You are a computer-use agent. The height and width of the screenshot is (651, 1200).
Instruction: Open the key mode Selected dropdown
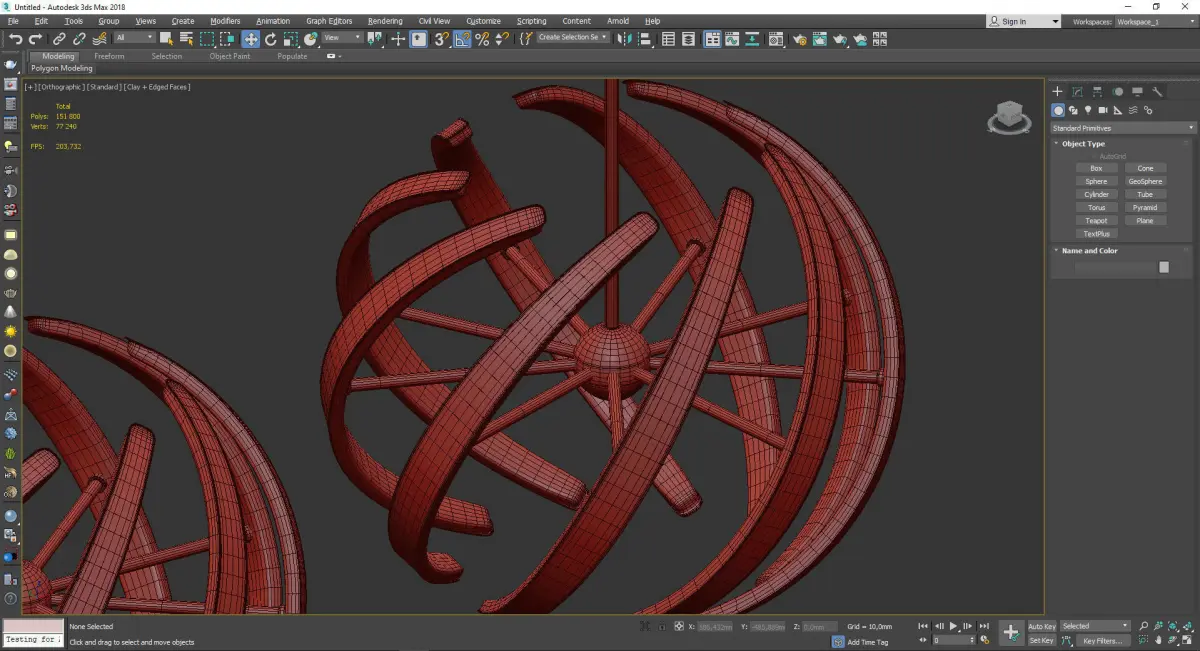pyautogui.click(x=1095, y=626)
